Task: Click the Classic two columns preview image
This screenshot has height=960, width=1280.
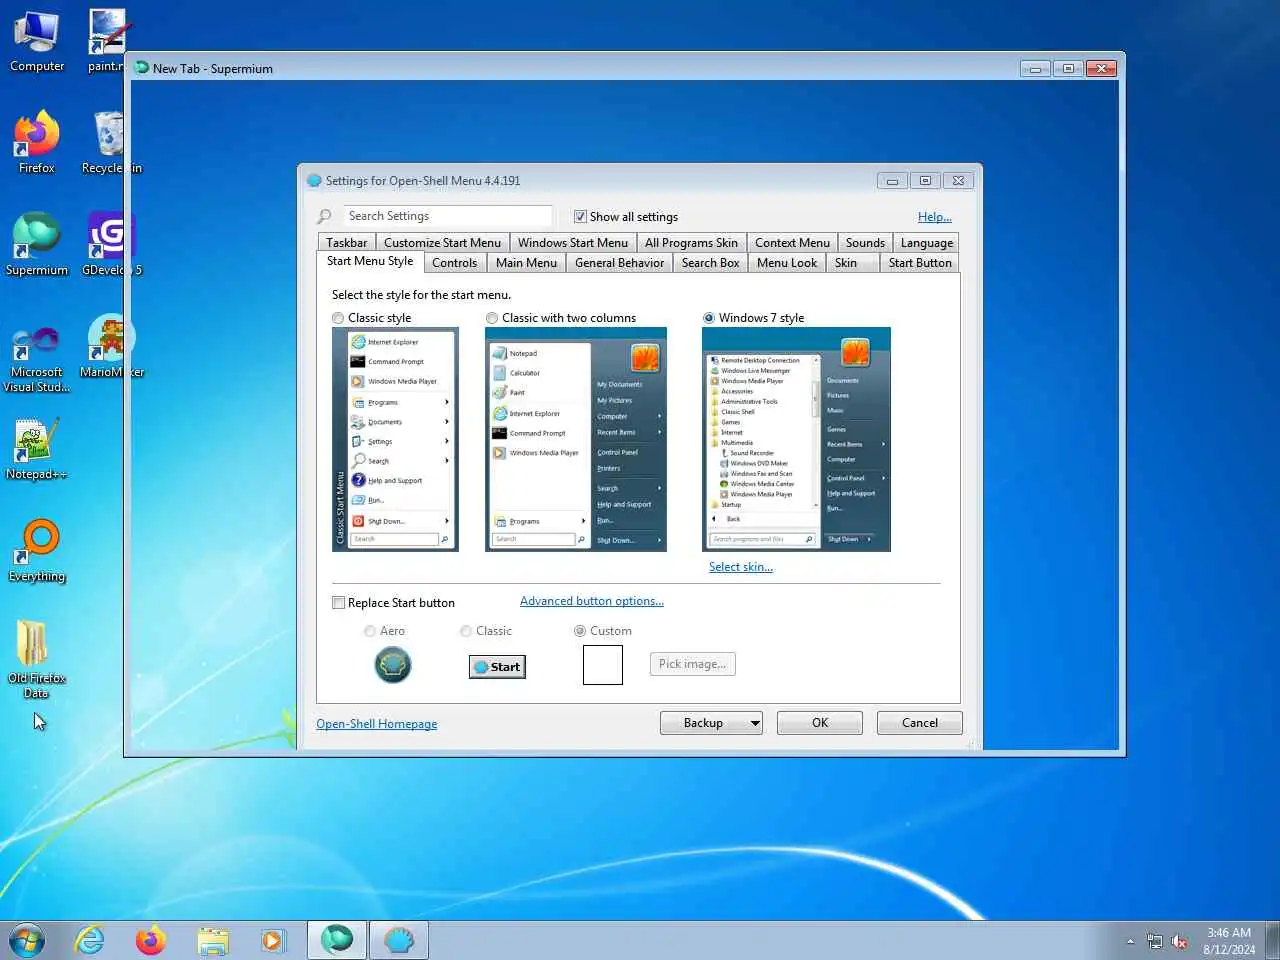Action: click(576, 439)
